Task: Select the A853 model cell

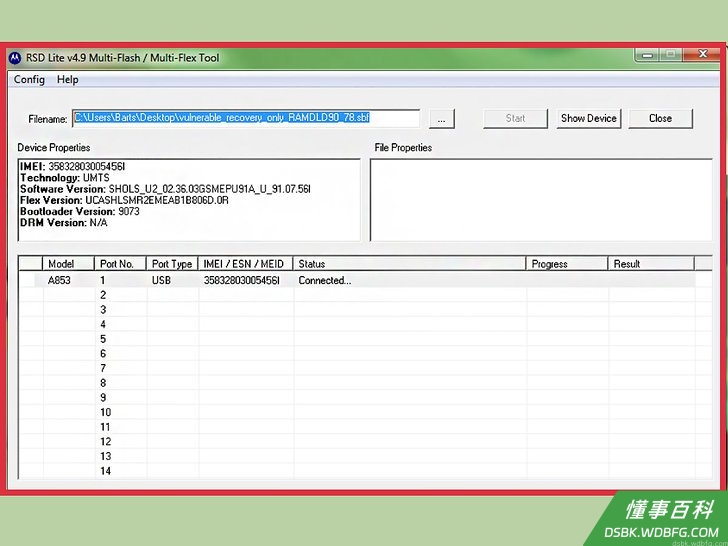Action: click(x=59, y=280)
